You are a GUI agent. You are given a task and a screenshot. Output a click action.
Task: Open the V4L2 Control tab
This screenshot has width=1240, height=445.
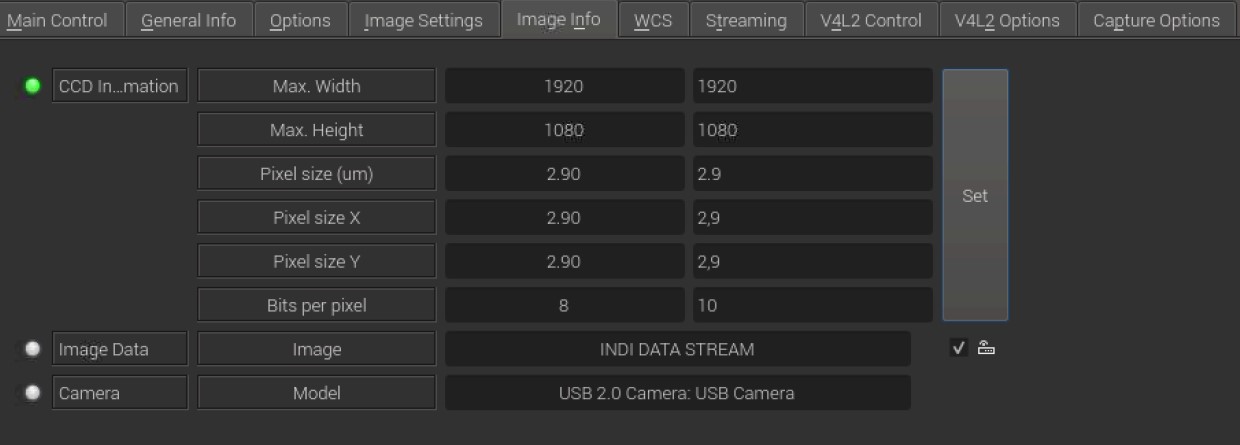[x=871, y=20]
